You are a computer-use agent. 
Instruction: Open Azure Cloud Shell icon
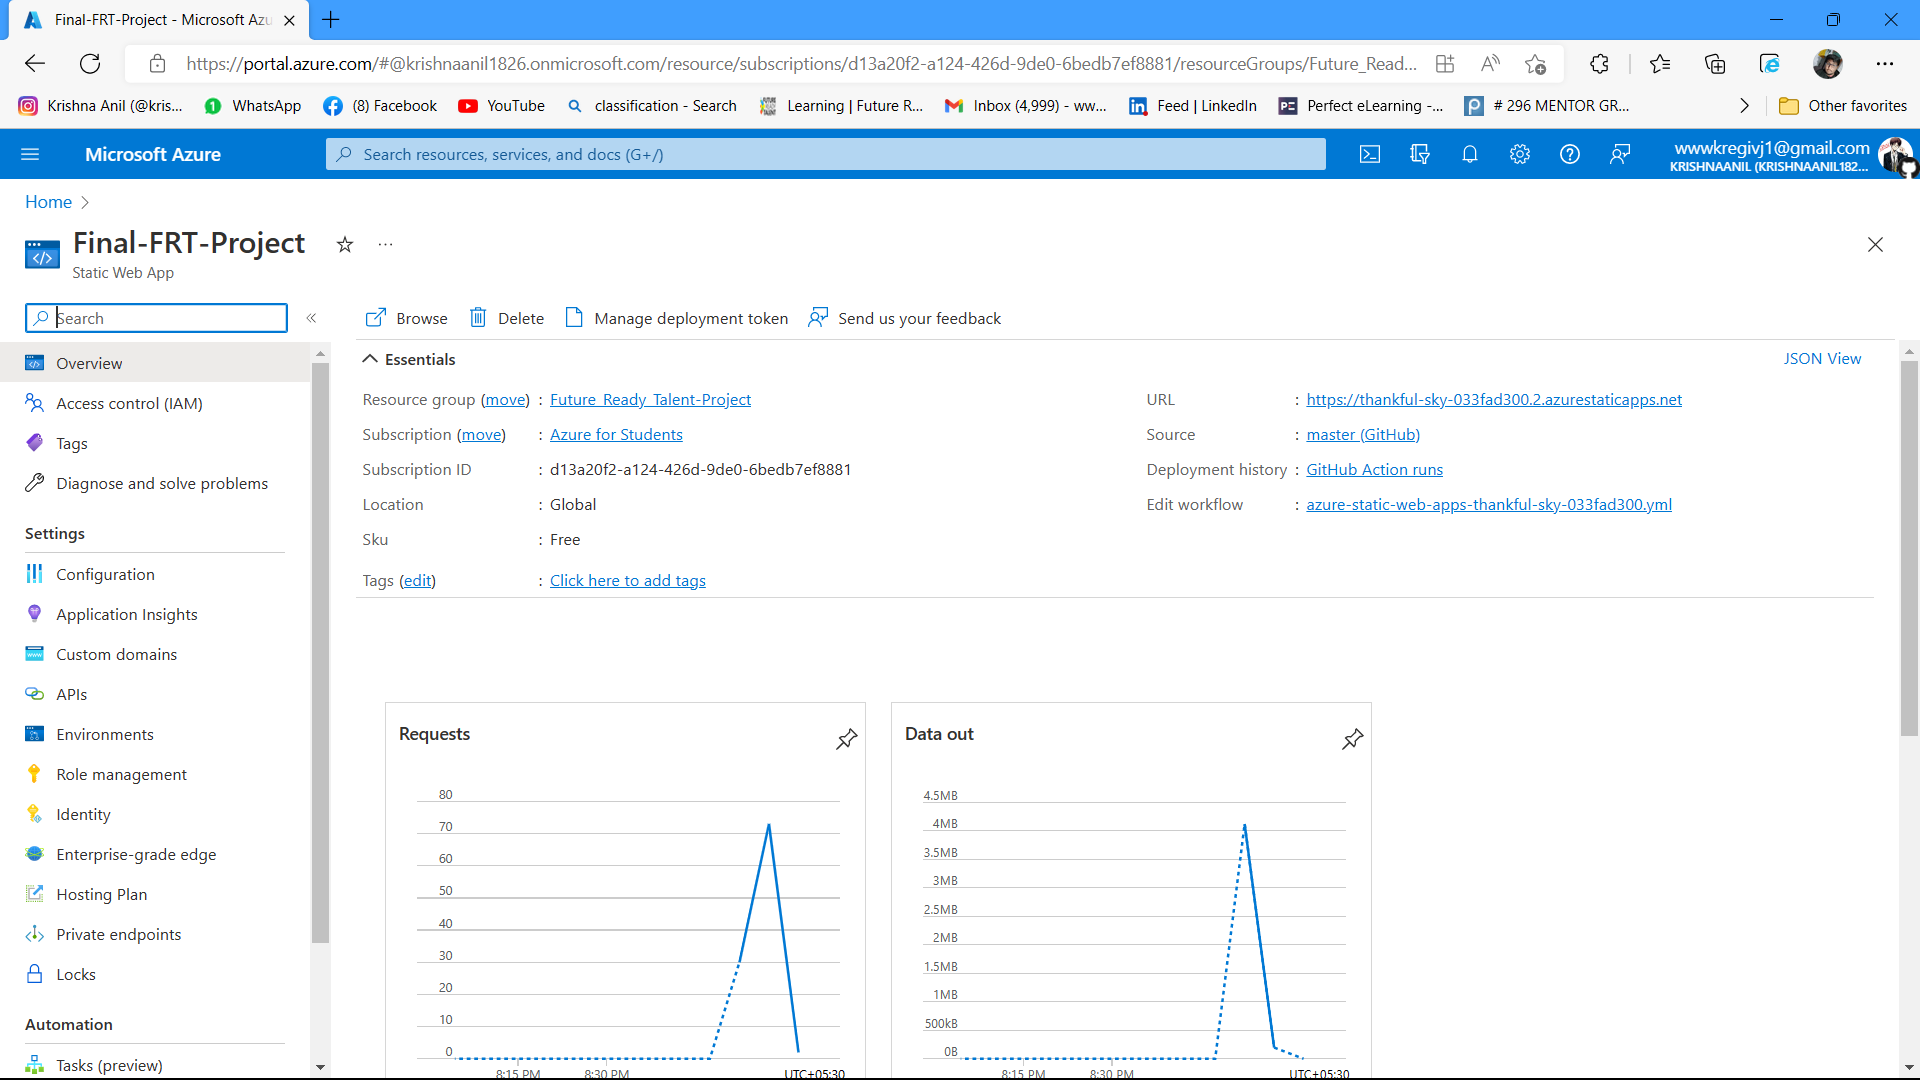(x=1370, y=154)
